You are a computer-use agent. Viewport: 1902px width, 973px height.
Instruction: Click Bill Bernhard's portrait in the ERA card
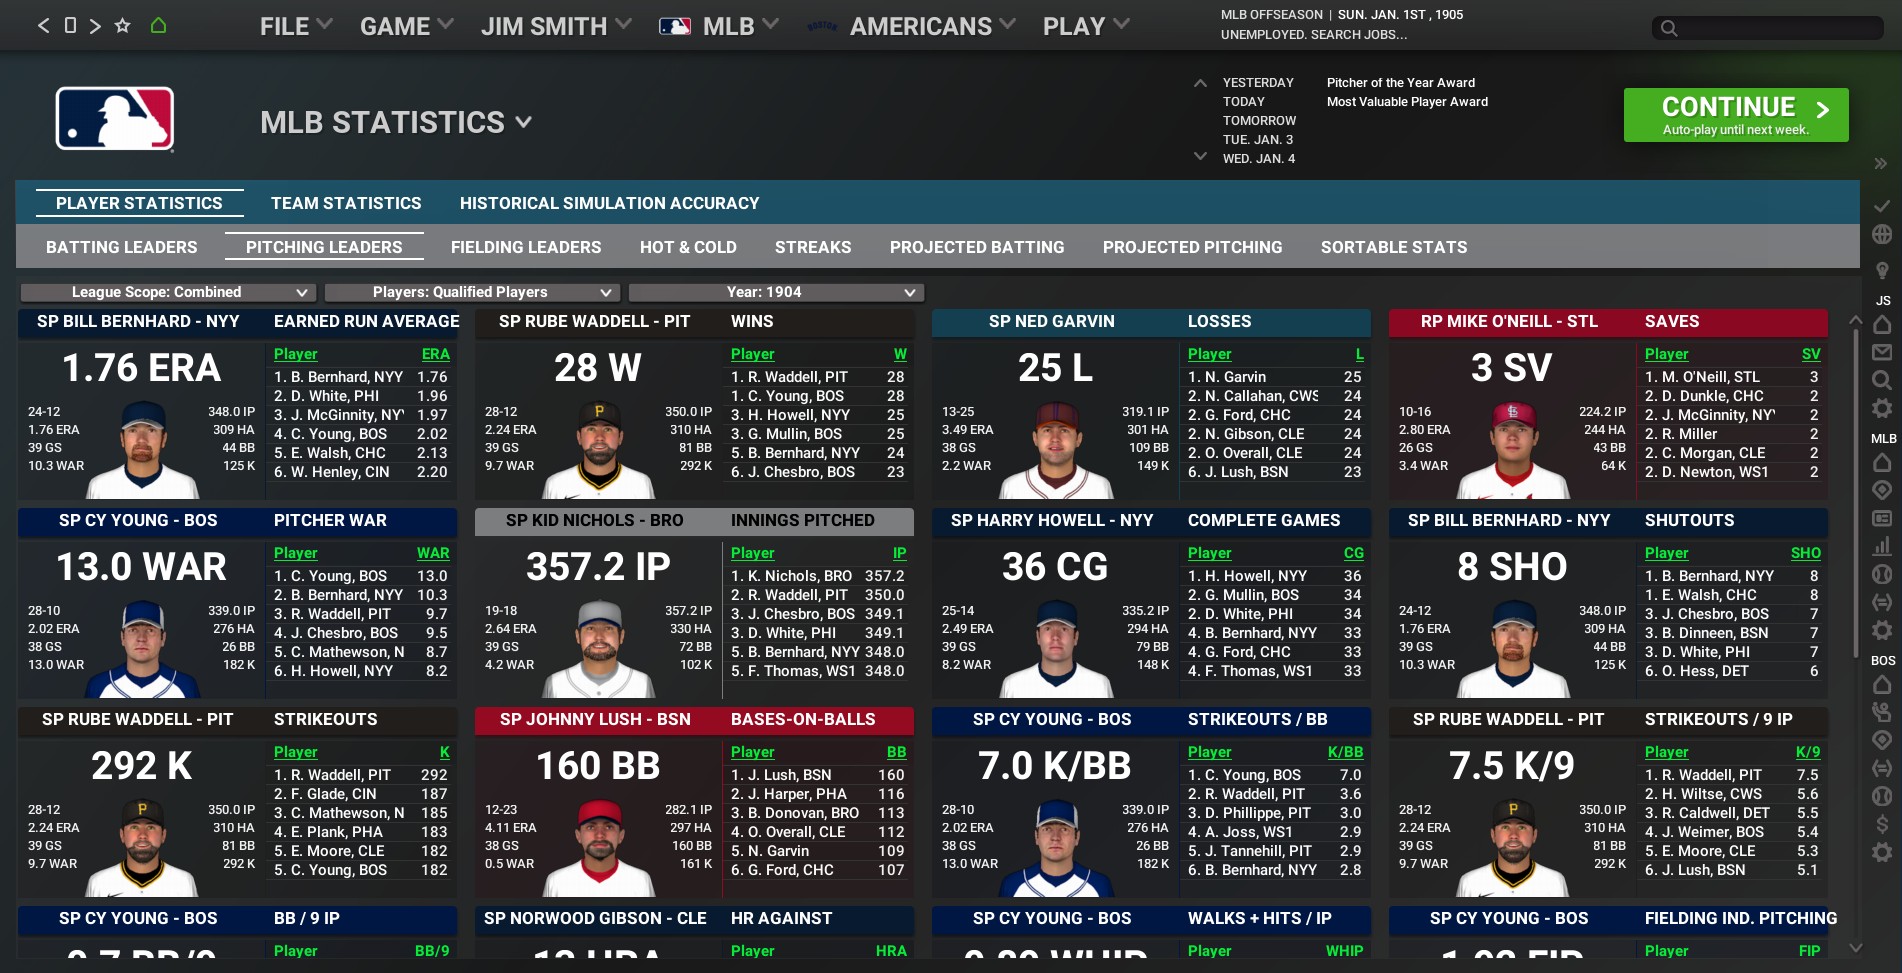click(143, 449)
